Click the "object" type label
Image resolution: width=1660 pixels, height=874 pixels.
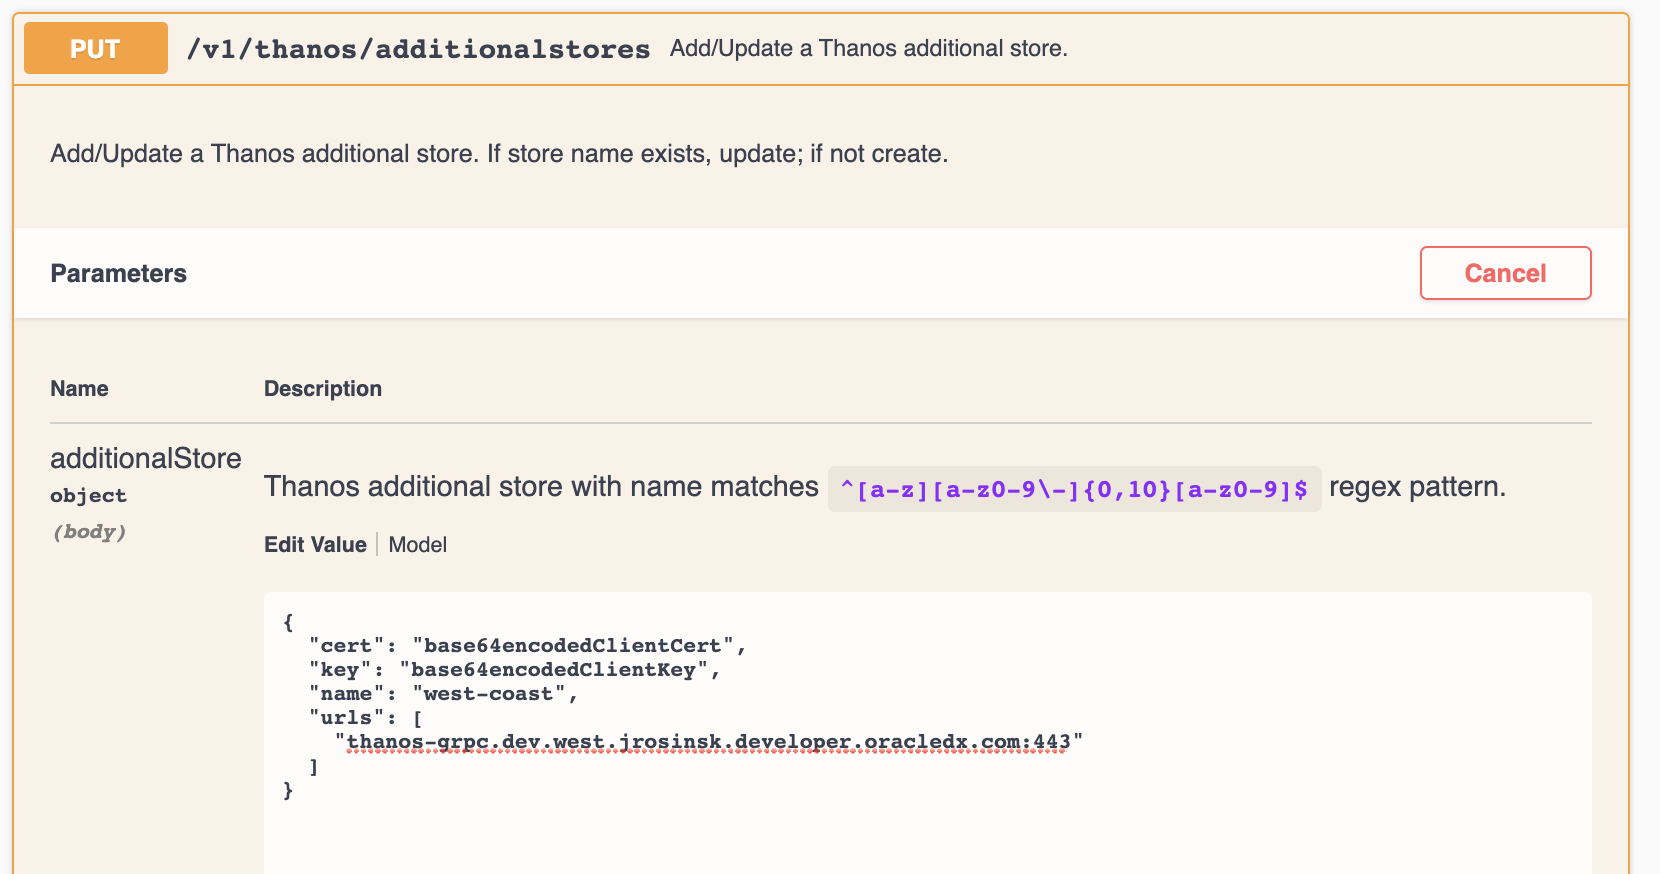click(88, 496)
